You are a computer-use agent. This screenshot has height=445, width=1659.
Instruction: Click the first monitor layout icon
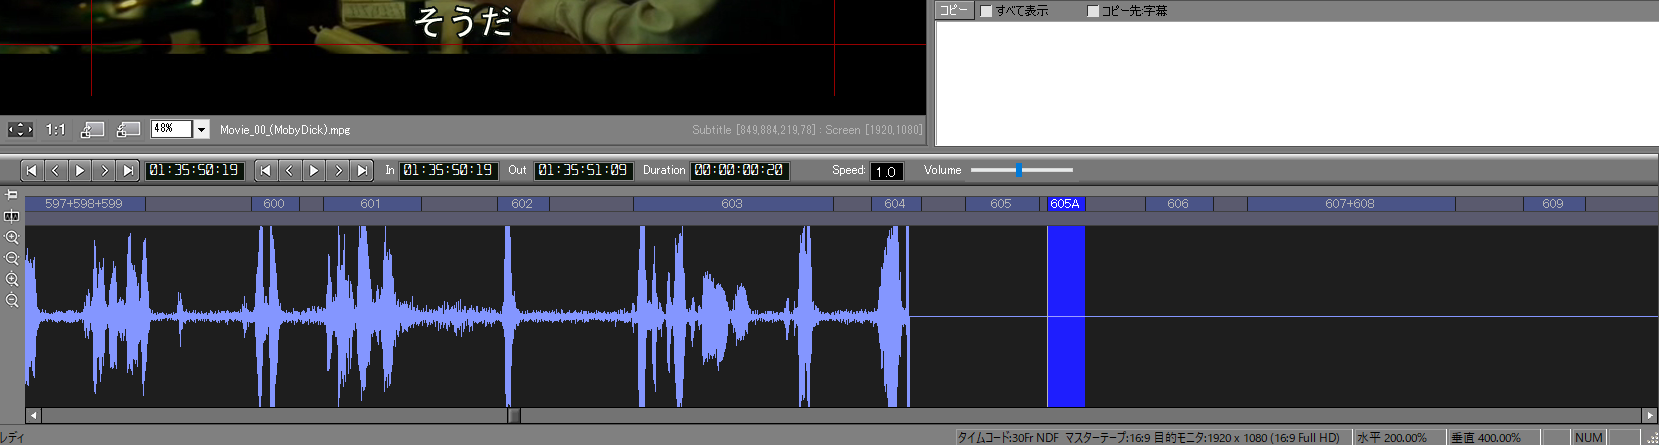click(92, 129)
